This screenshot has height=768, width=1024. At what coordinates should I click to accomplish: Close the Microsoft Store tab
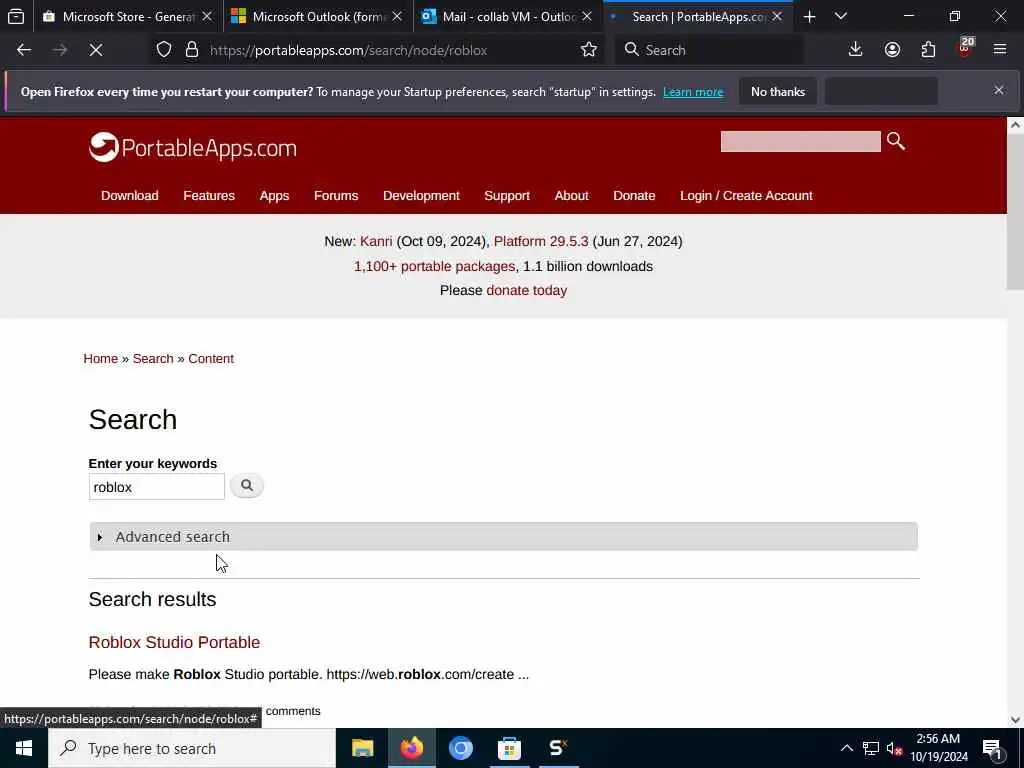click(x=207, y=16)
